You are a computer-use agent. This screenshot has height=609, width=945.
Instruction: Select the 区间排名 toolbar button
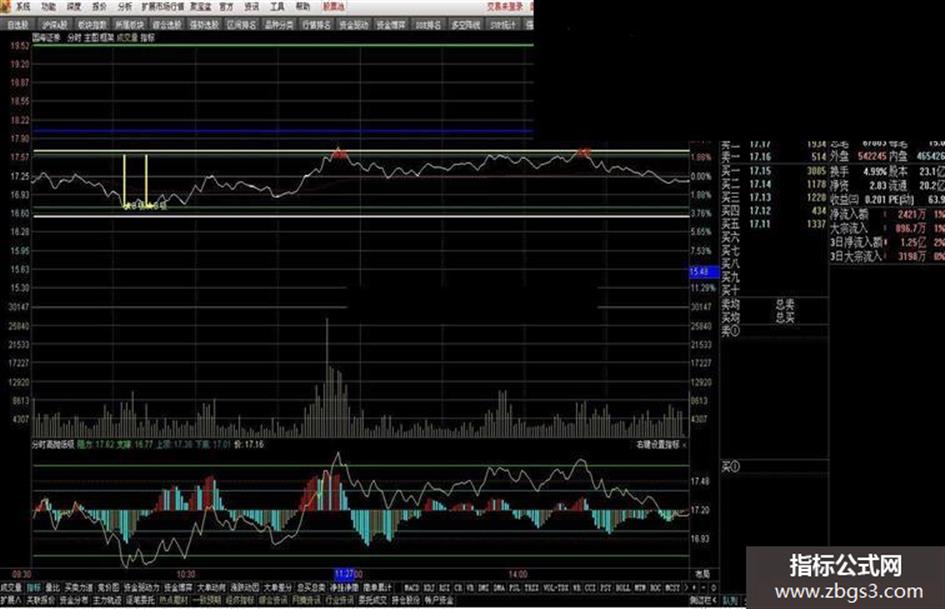[241, 25]
